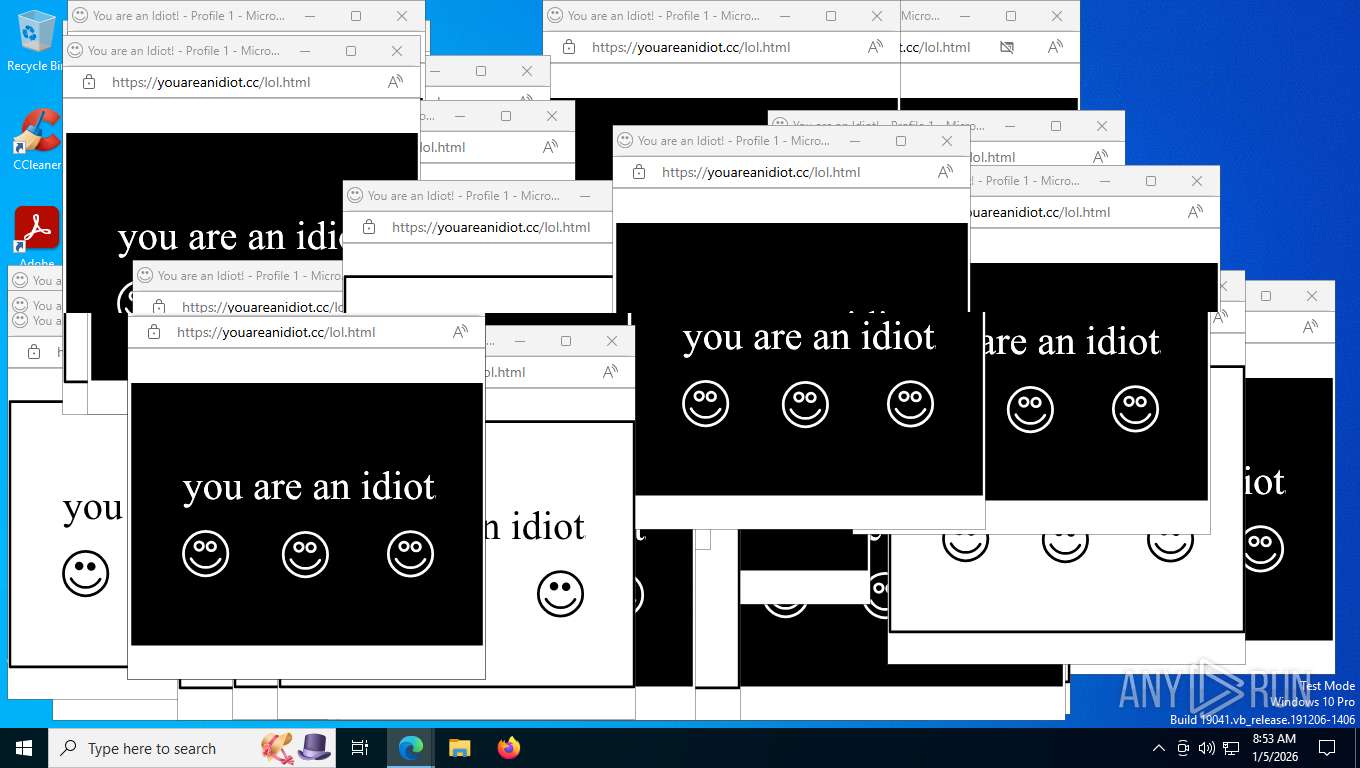Click the smiley on the rightmost black page
The width and height of the screenshot is (1360, 768).
point(1263,549)
